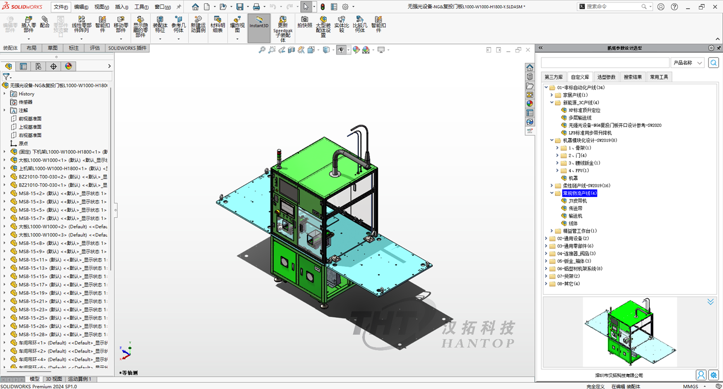Click the blue search button in right panel
723x389 pixels.
[x=713, y=62]
